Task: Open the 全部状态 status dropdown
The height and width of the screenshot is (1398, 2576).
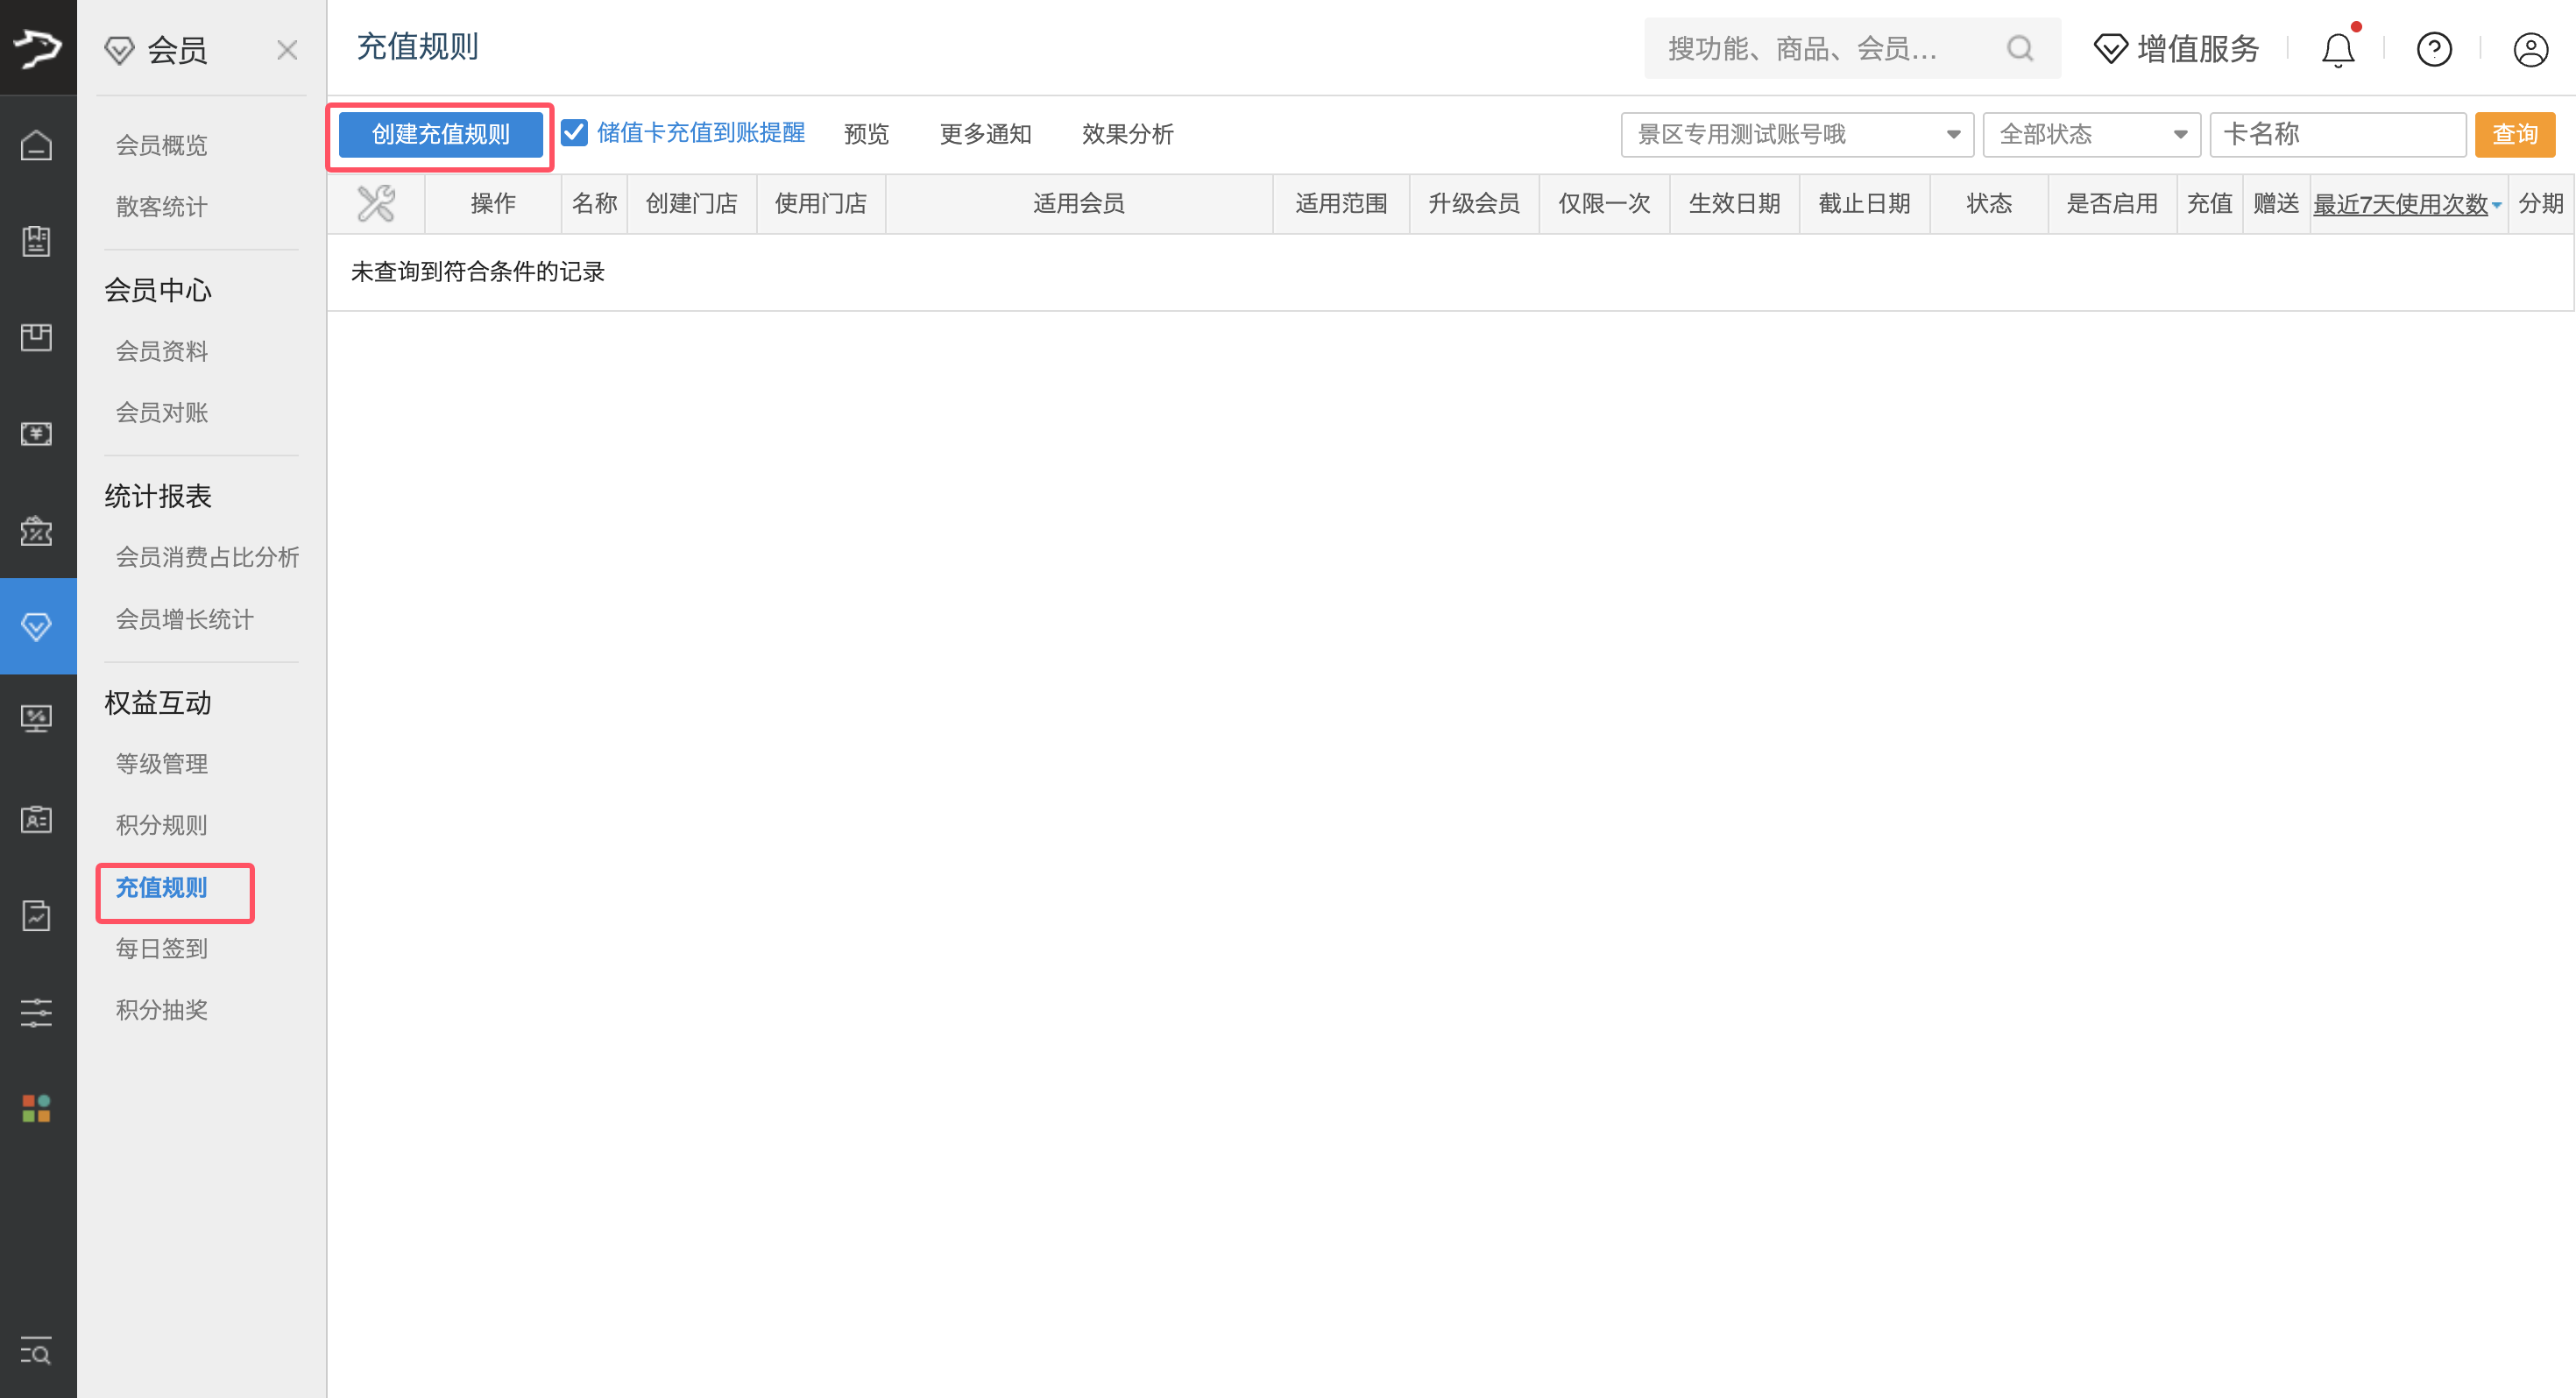Action: [x=2091, y=134]
